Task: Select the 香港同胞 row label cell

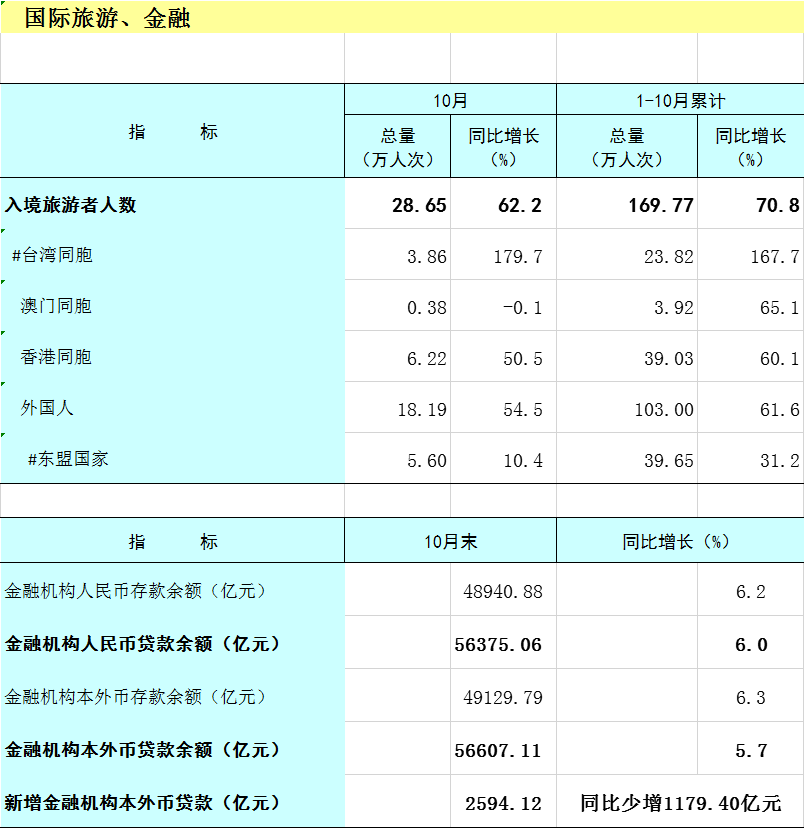Action: click(x=56, y=357)
